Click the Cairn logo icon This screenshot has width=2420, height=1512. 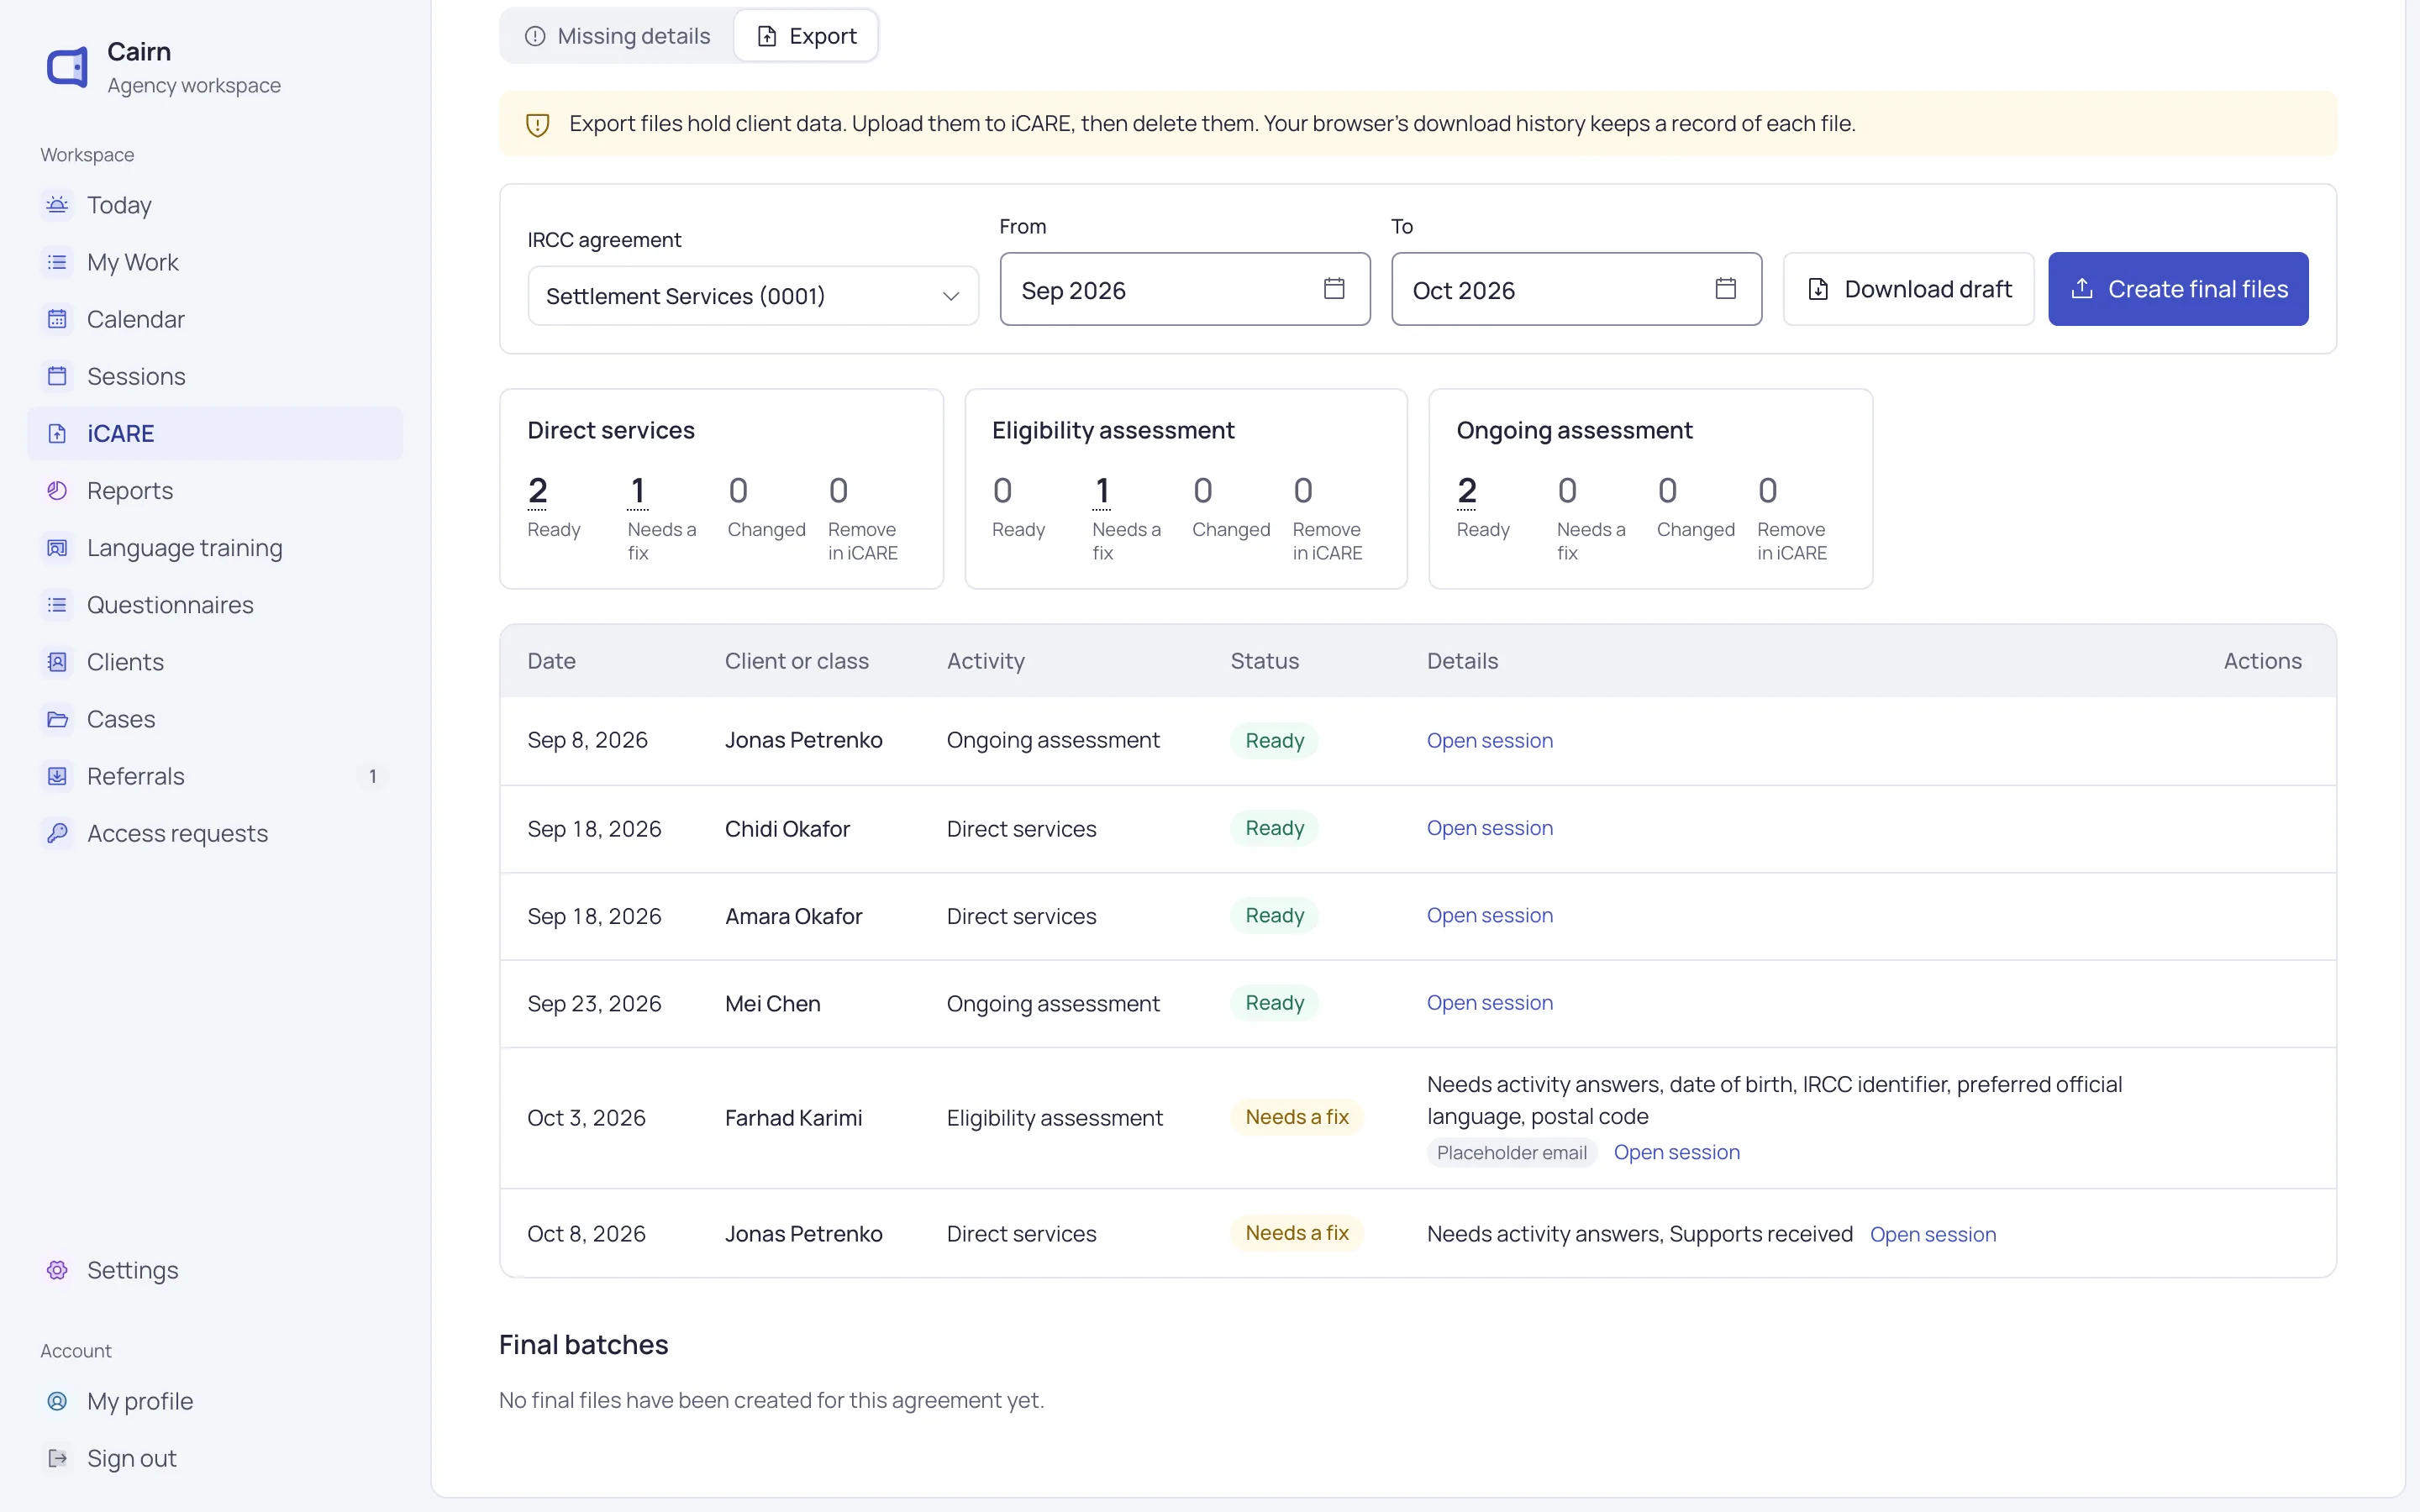coord(67,67)
